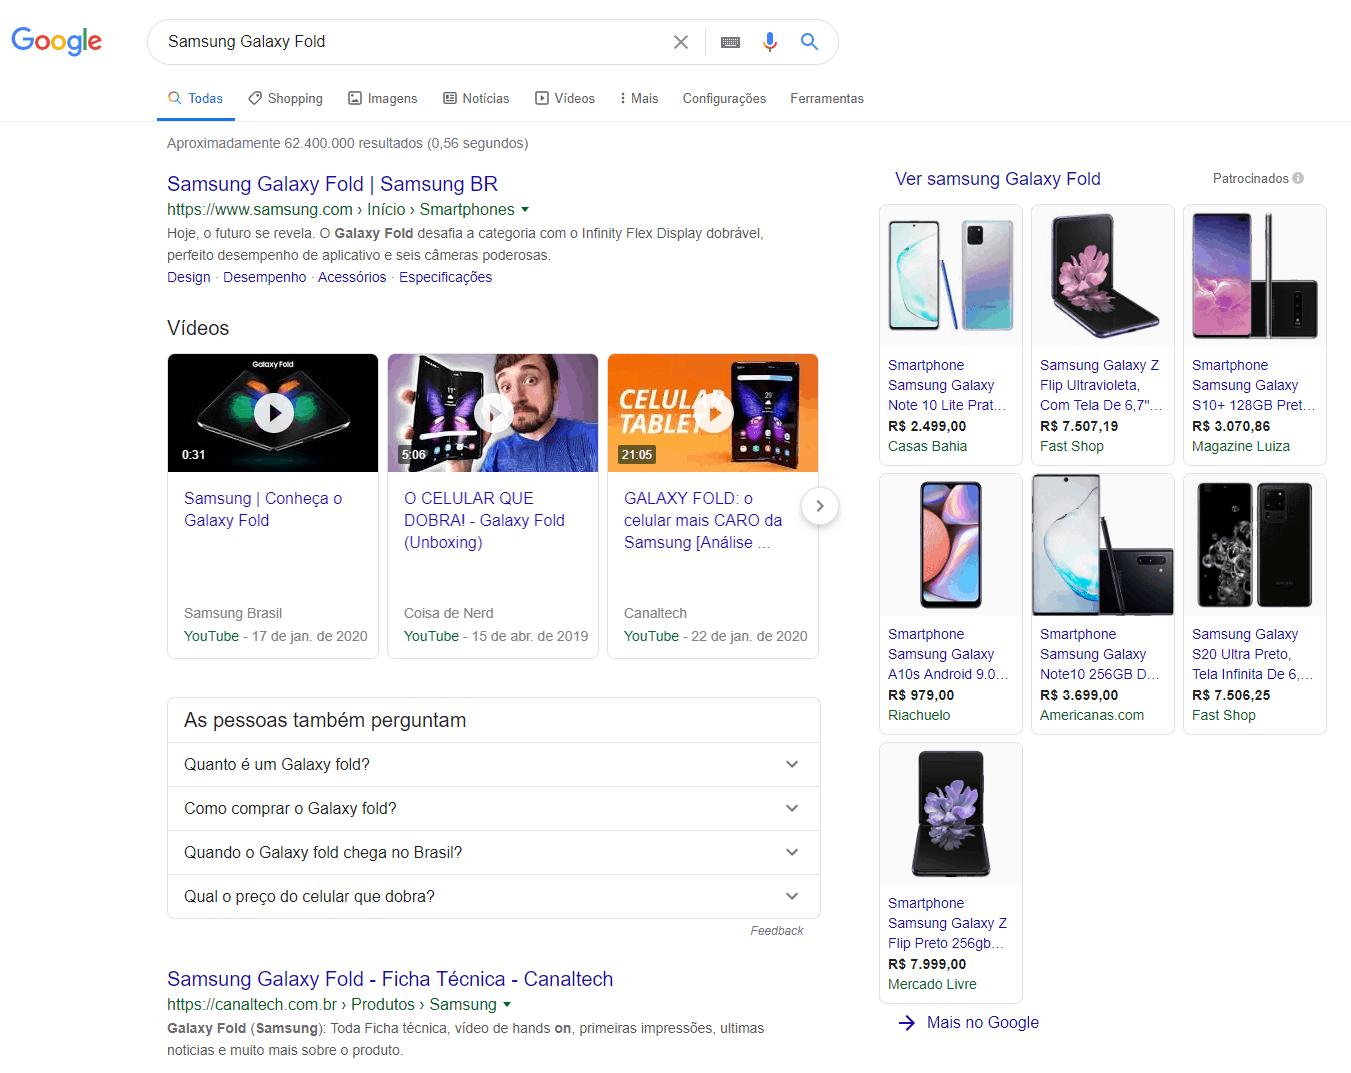
Task: Open the on-screen keyboard icon
Action: 730,42
